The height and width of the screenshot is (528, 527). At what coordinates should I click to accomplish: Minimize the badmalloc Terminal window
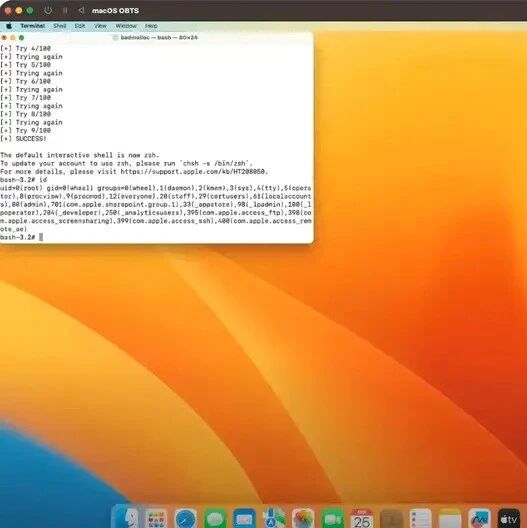coord(13,38)
